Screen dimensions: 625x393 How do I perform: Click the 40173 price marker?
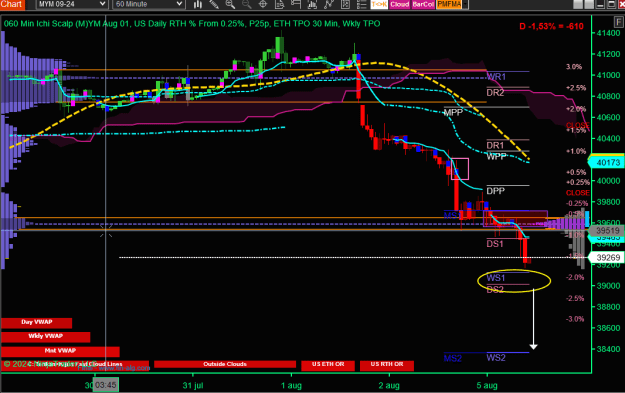coord(606,163)
